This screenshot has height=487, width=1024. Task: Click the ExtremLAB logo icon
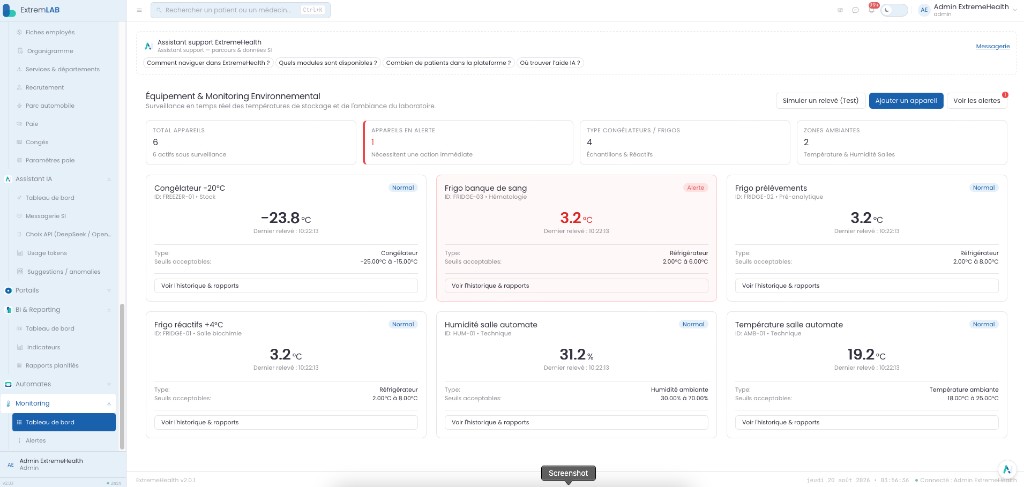[9, 10]
